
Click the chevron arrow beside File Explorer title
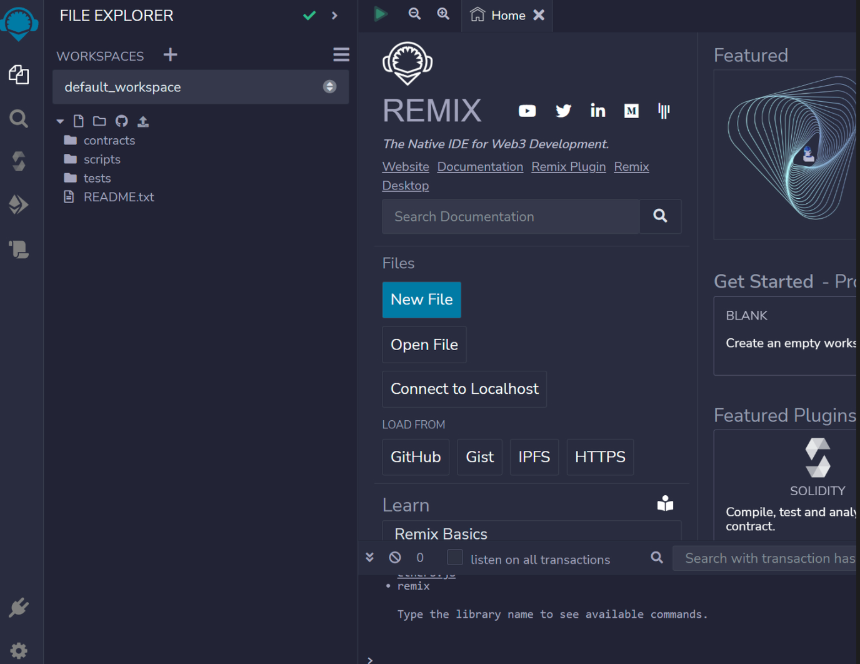pyautogui.click(x=334, y=15)
